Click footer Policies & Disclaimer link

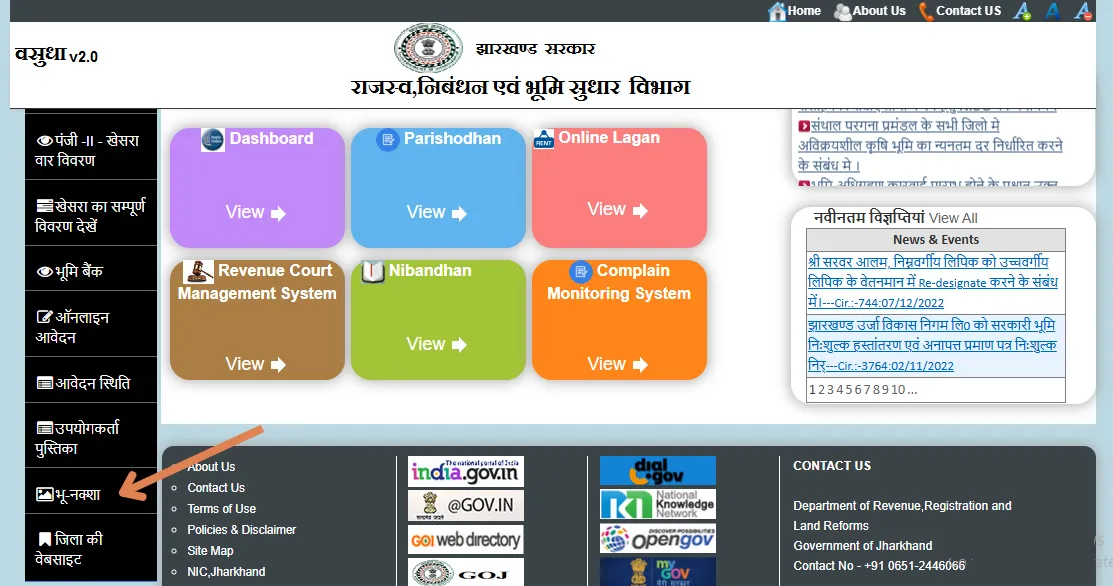click(241, 530)
